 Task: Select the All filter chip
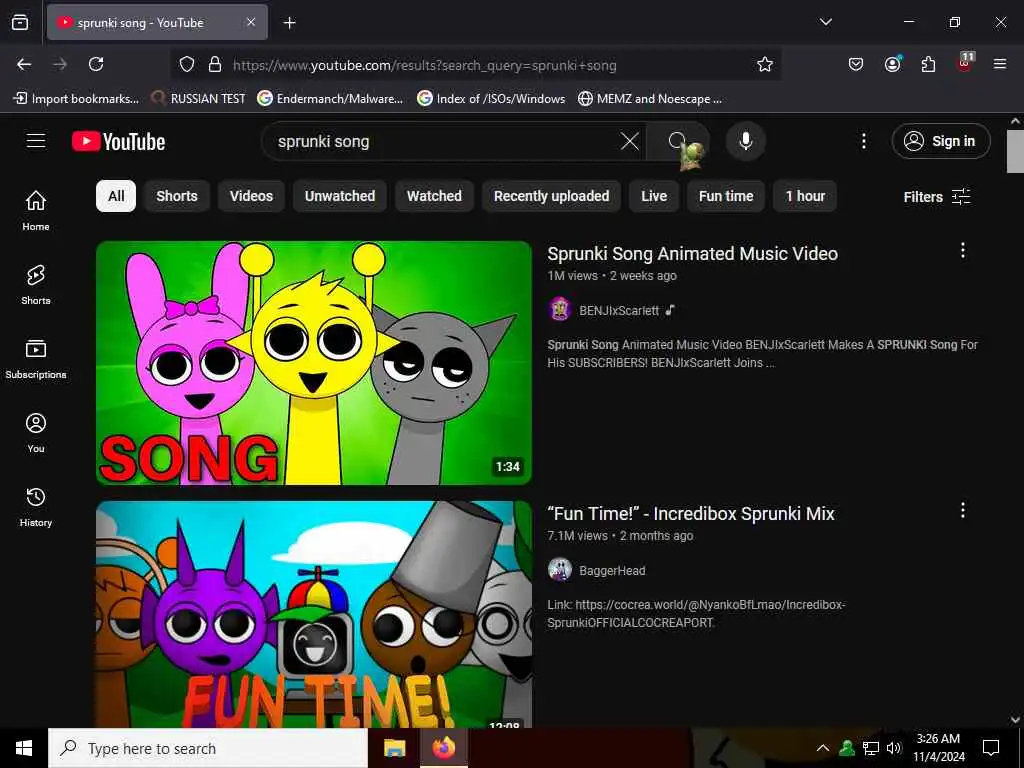coord(116,196)
